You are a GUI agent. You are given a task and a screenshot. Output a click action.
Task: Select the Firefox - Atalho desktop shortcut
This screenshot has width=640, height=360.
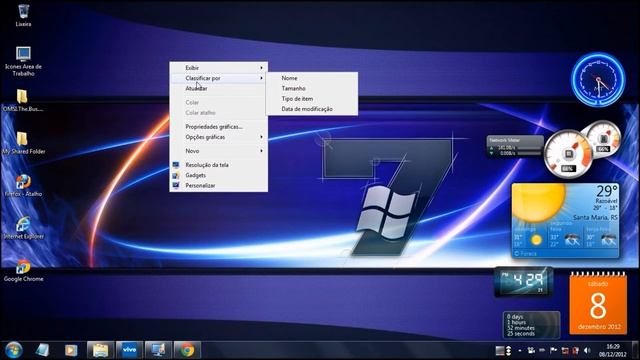click(x=23, y=186)
